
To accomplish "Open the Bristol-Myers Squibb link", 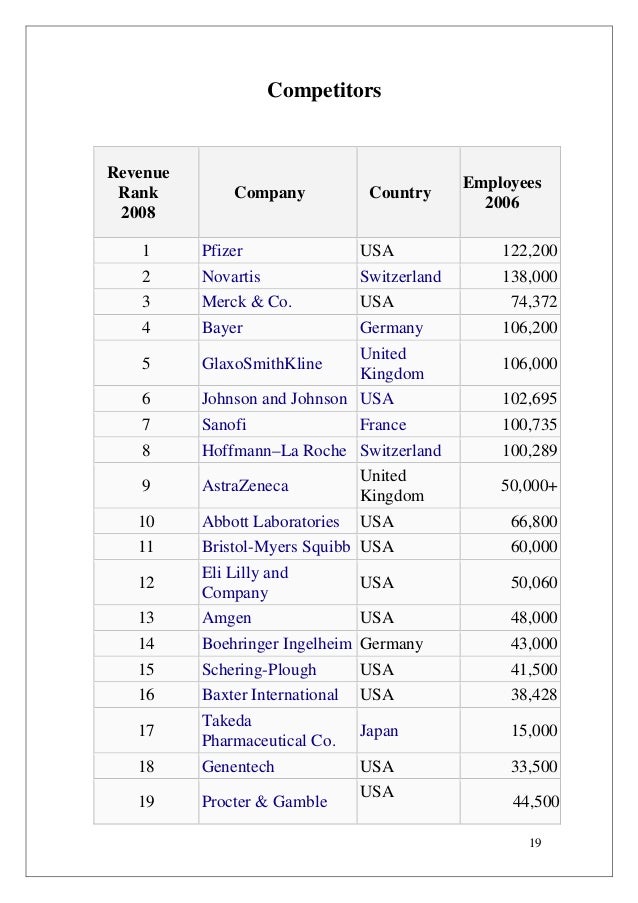I will click(x=276, y=547).
